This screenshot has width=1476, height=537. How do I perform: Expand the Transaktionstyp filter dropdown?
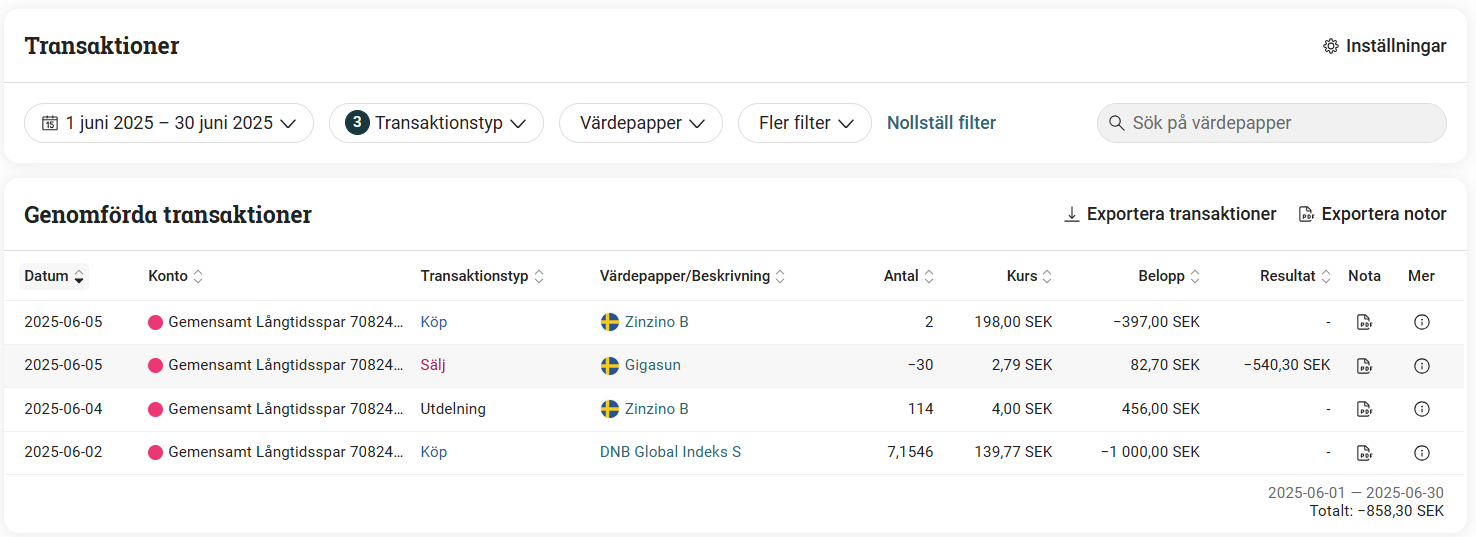(x=436, y=123)
